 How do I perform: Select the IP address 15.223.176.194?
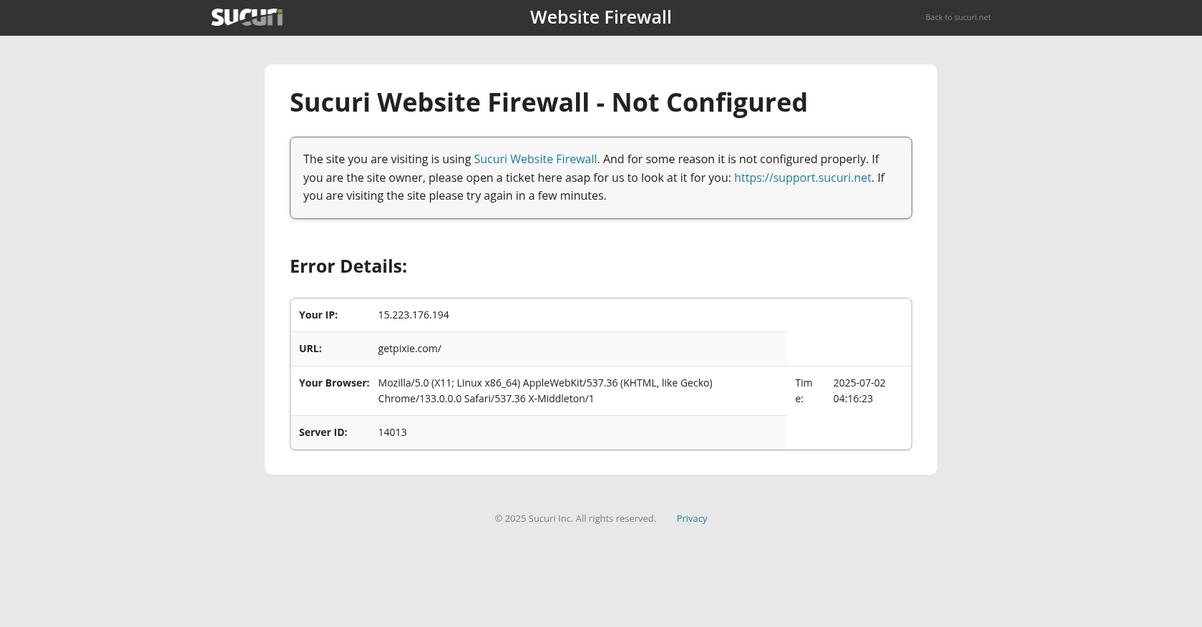(x=414, y=315)
